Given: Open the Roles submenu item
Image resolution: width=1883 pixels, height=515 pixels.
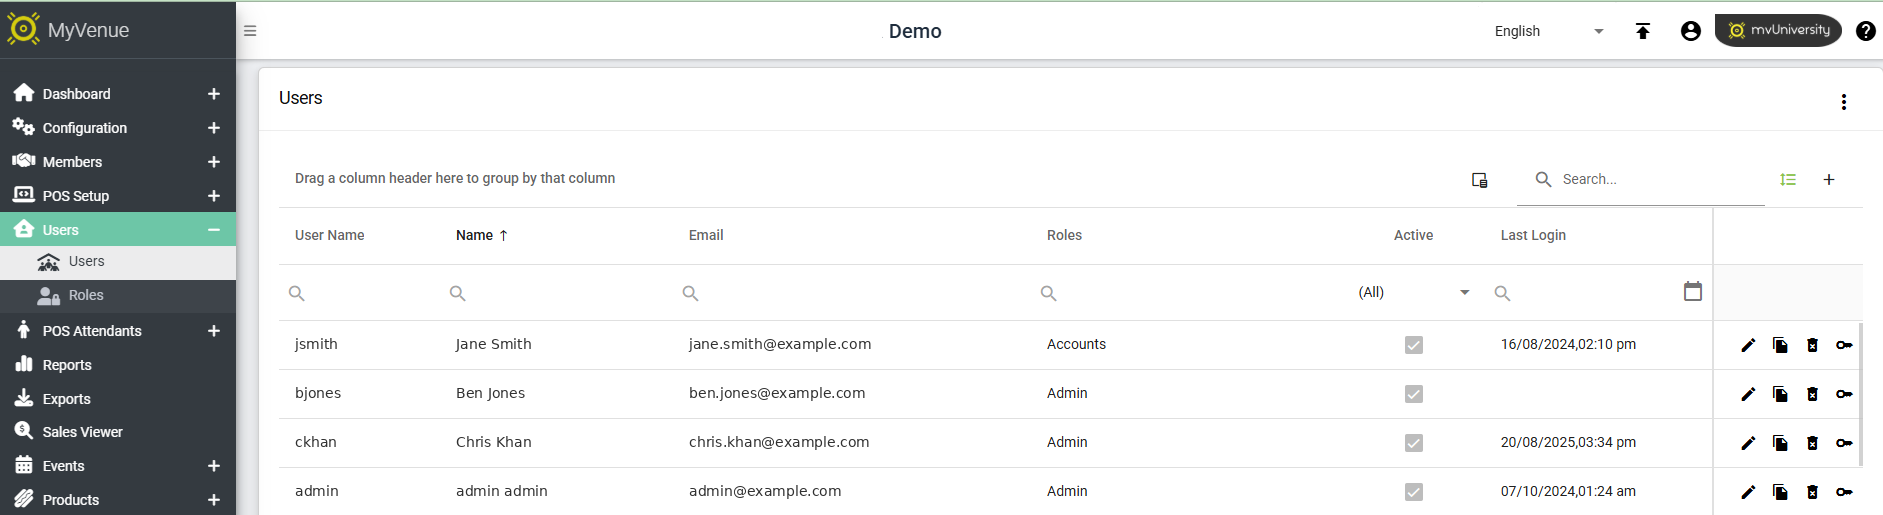Looking at the screenshot, I should point(118,296).
